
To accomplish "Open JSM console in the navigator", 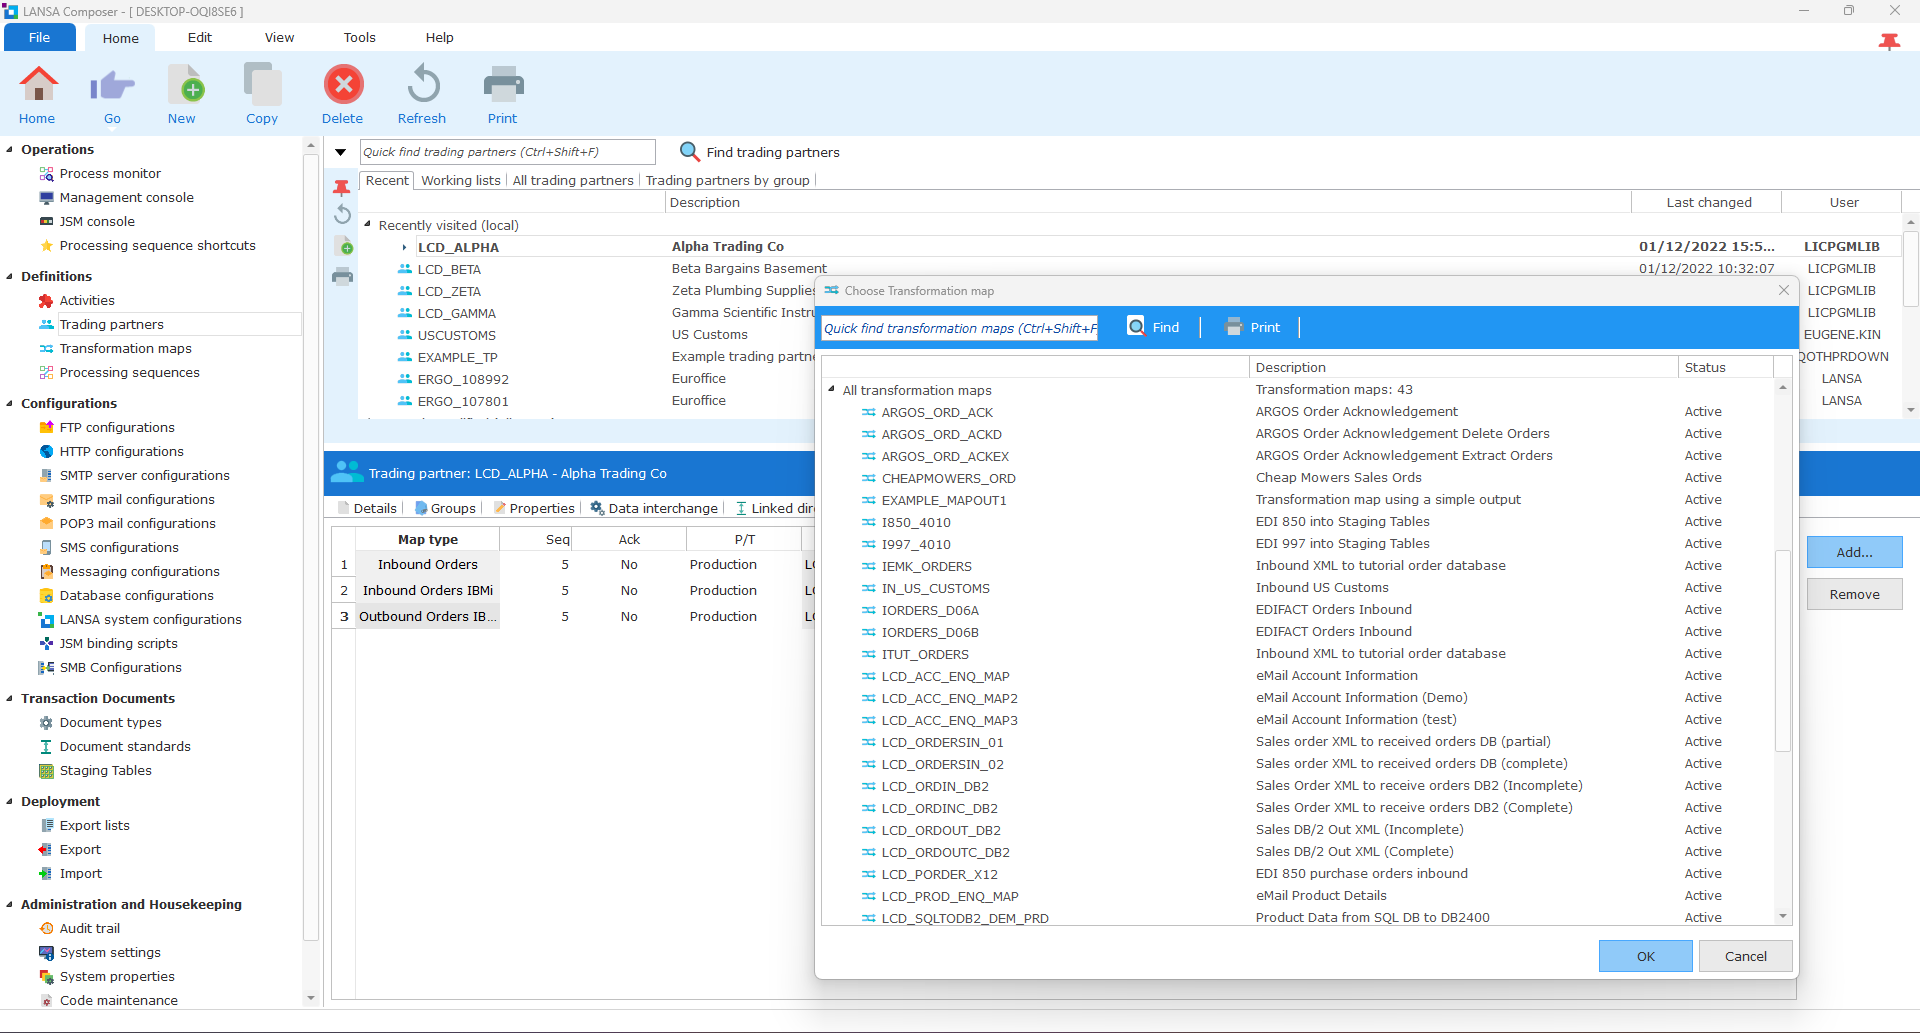I will 97,221.
